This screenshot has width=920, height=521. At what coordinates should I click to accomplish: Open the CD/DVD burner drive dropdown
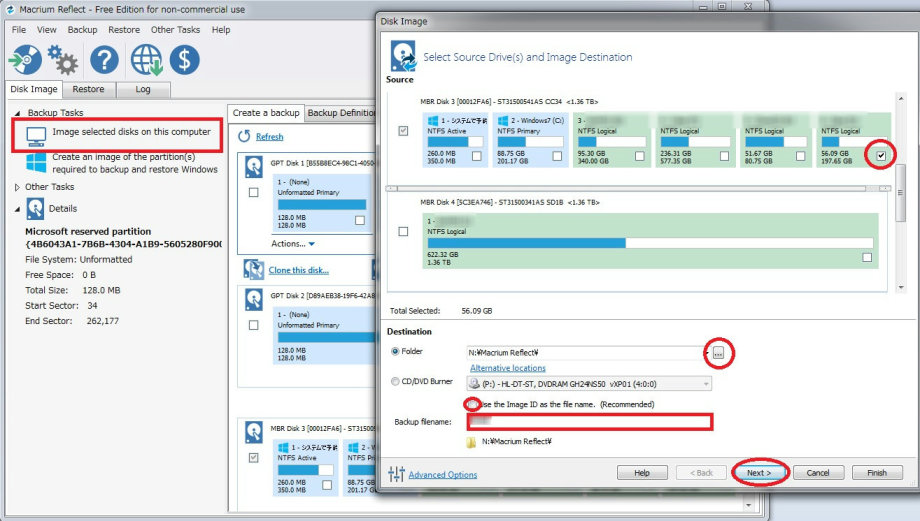point(706,383)
